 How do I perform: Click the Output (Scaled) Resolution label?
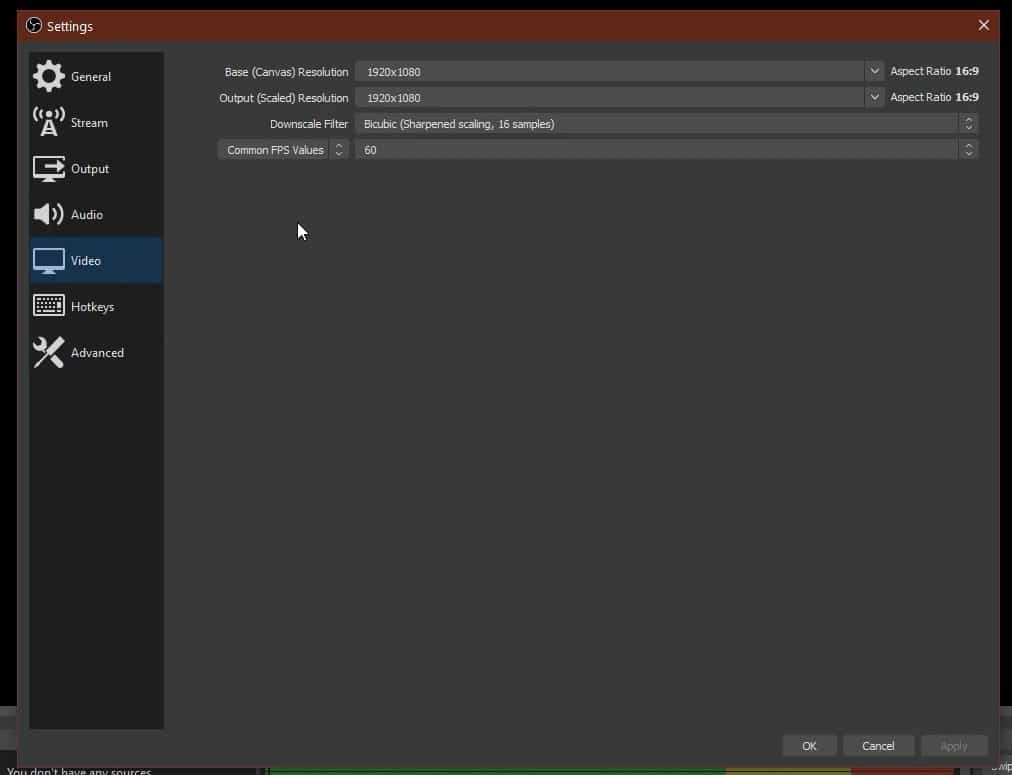coord(283,98)
